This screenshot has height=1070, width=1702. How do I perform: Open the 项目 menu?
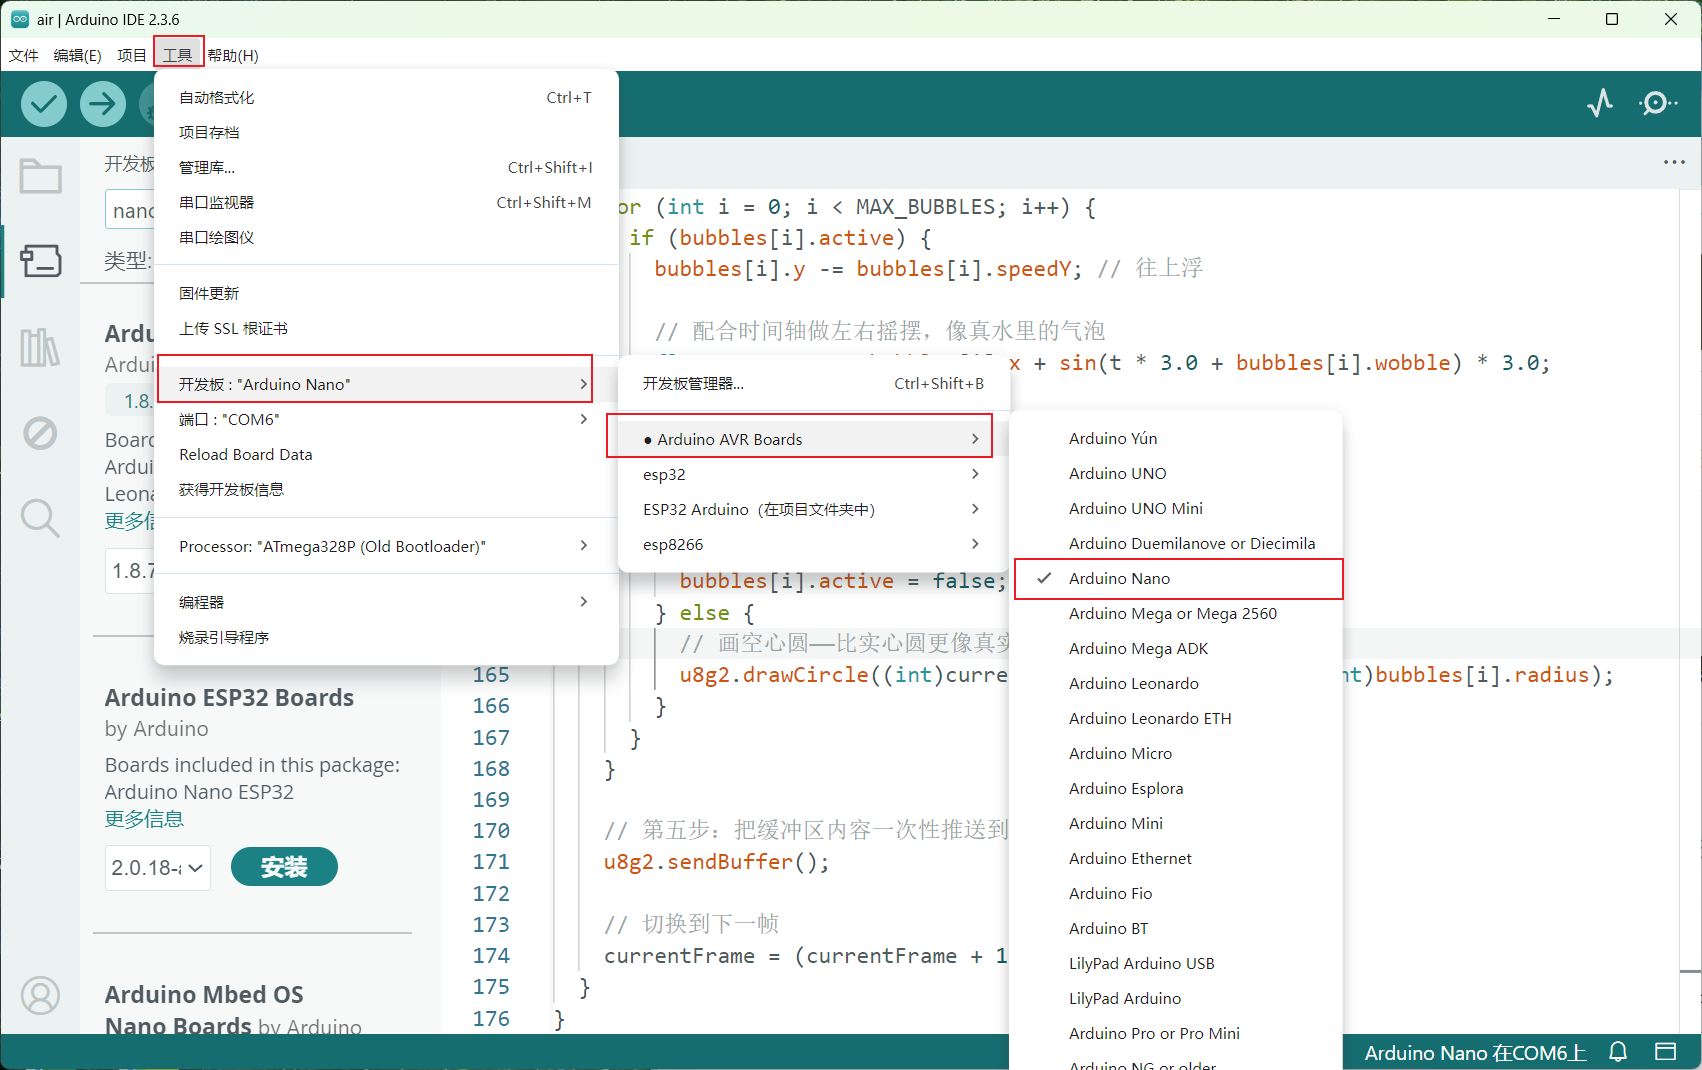tap(131, 55)
